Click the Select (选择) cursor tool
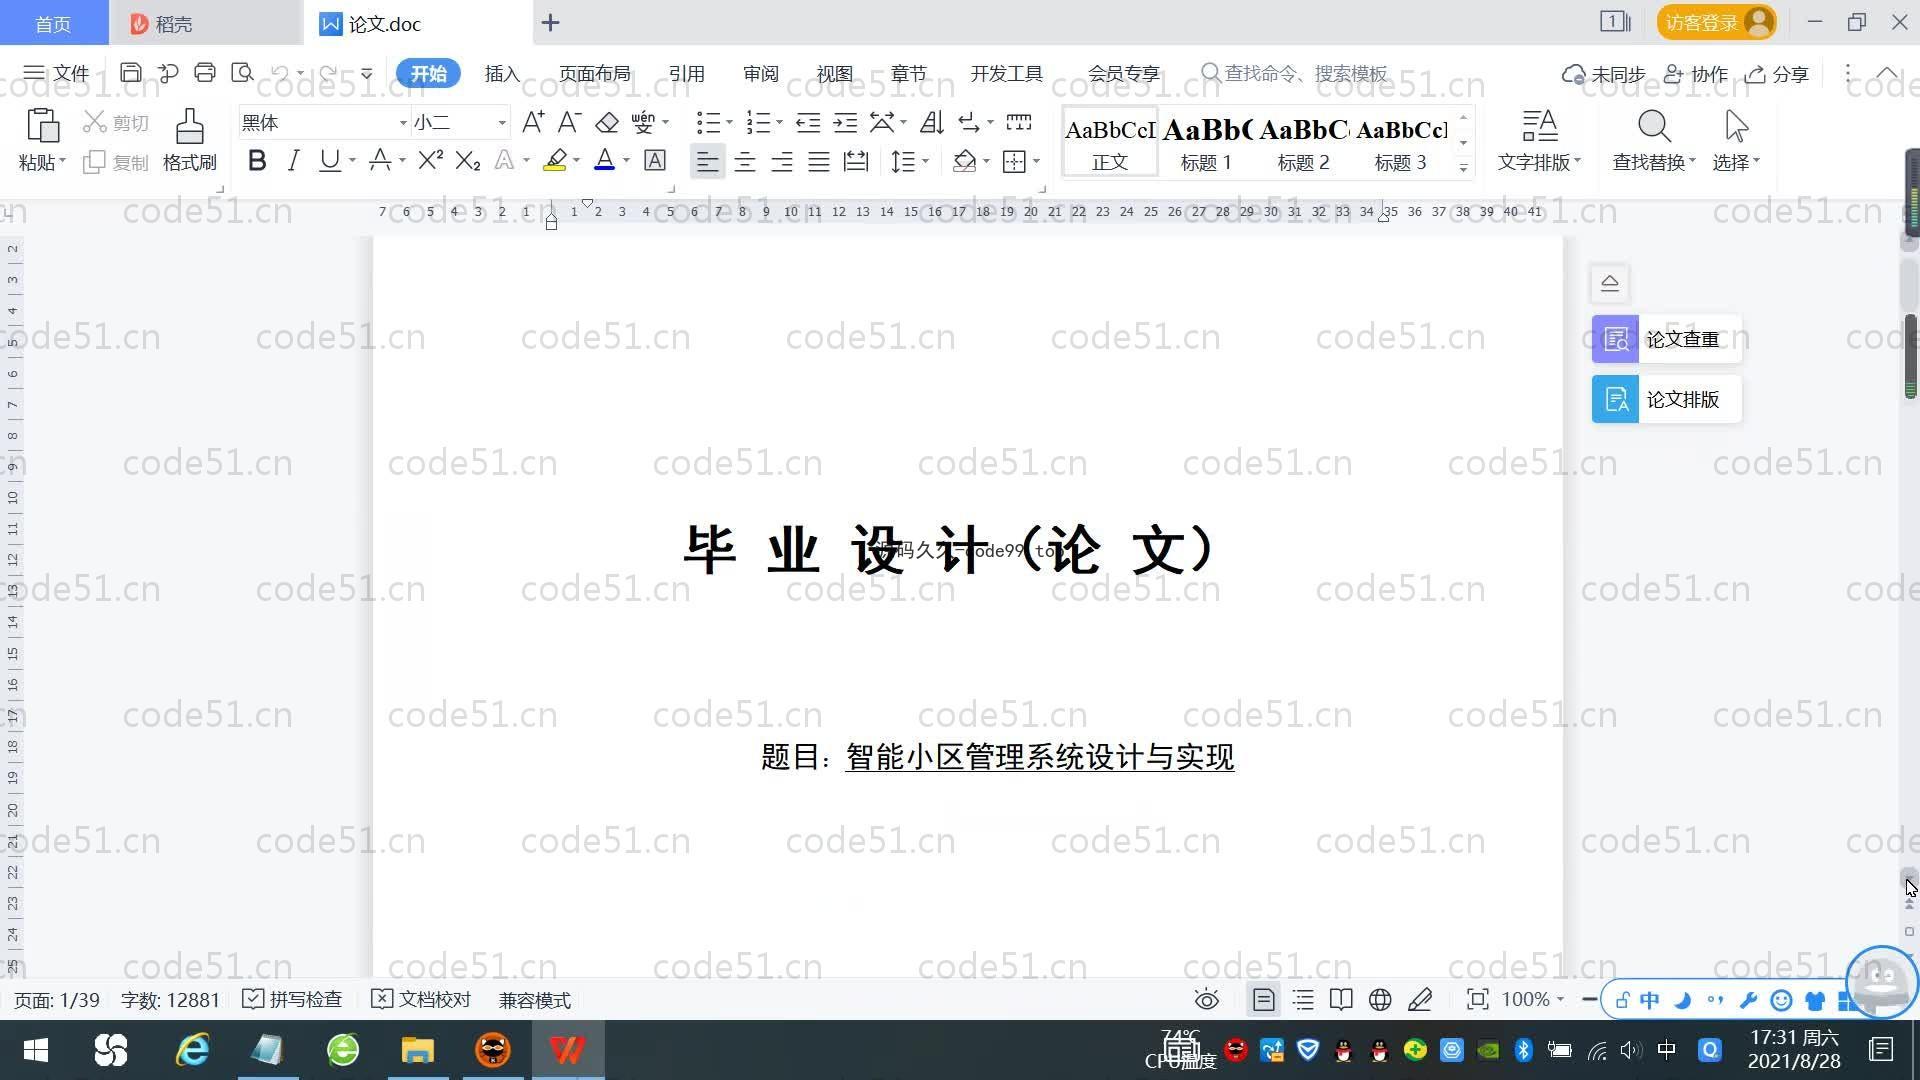Viewport: 1920px width, 1080px height. click(x=1736, y=140)
